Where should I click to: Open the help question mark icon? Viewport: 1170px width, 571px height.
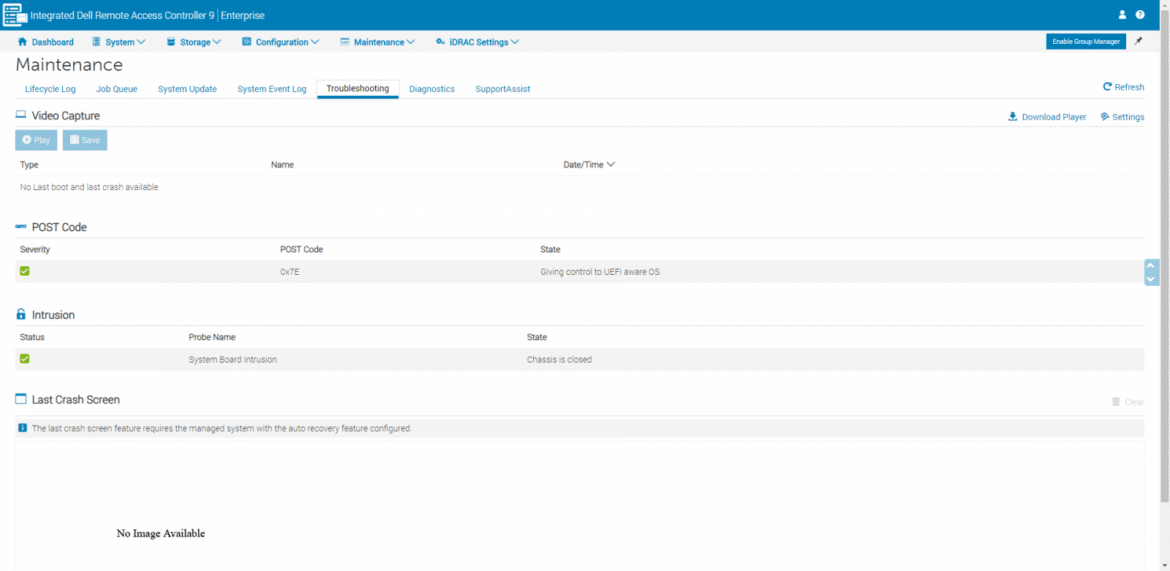(x=1140, y=15)
